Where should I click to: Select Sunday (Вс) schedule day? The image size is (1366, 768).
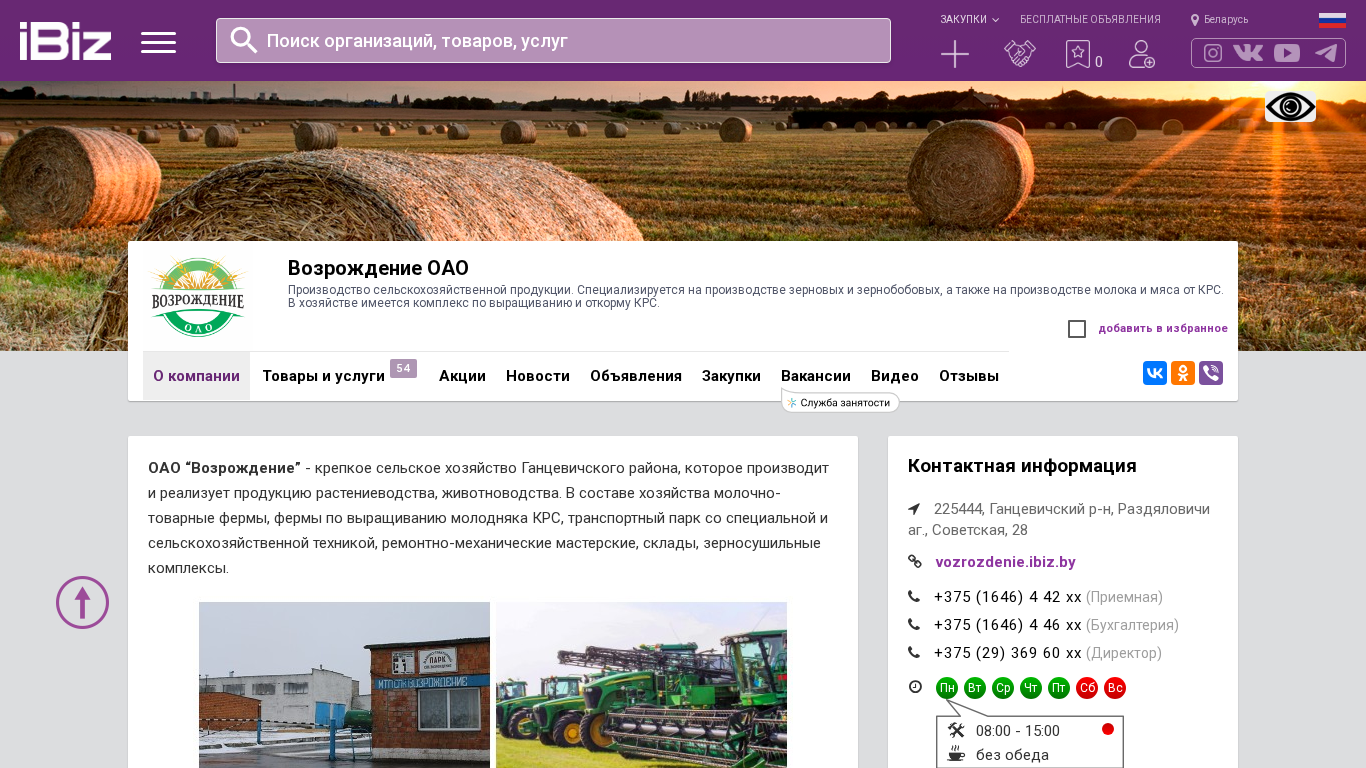coord(1115,688)
